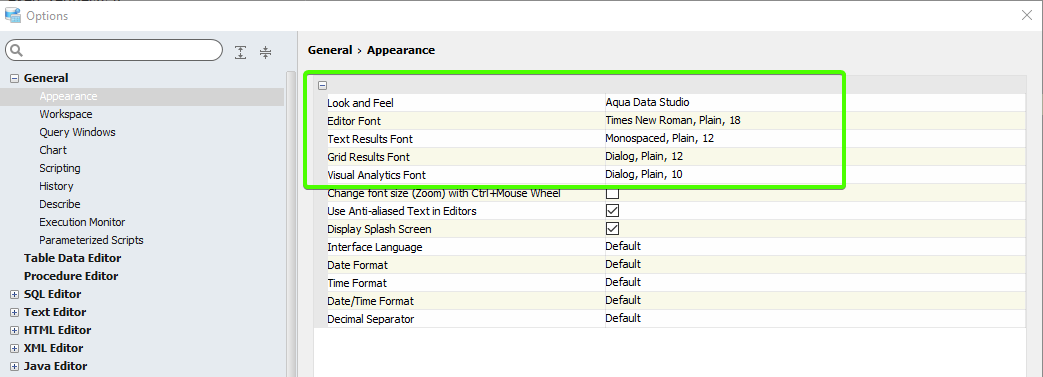Disable Display Splash Screen checkbox
The width and height of the screenshot is (1043, 377).
pos(612,229)
